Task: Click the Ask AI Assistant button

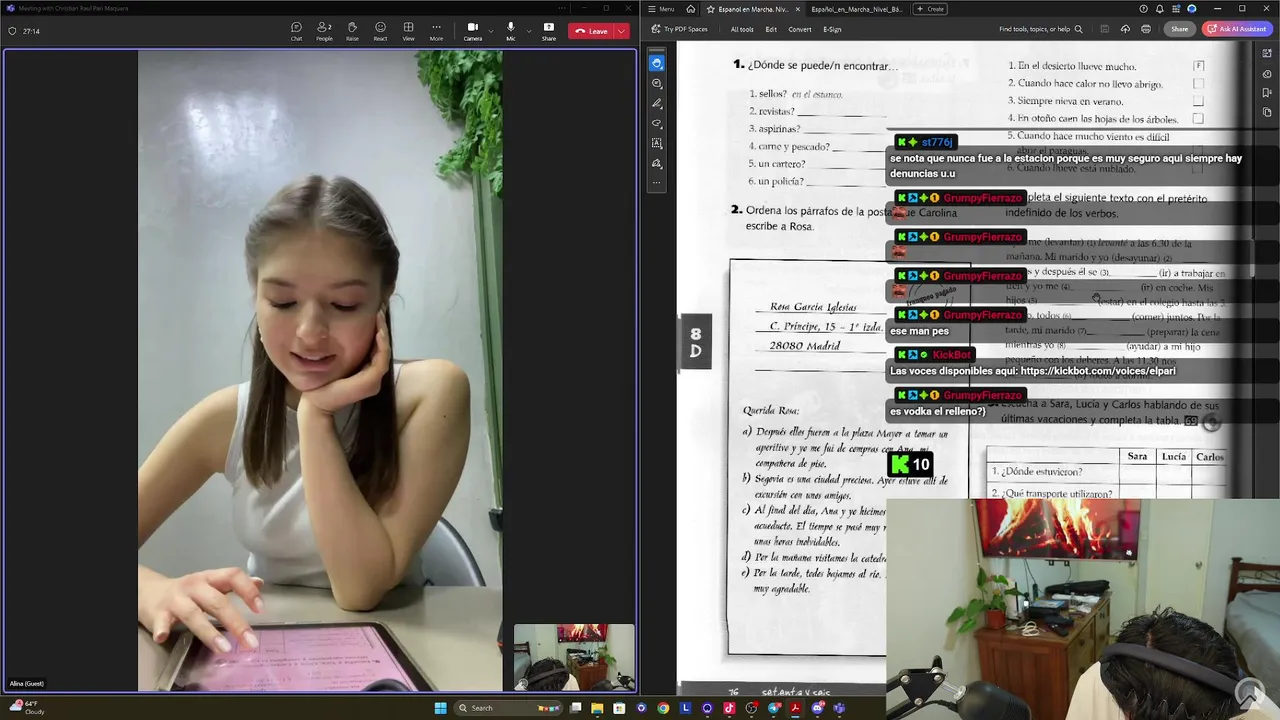Action: pyautogui.click(x=1237, y=29)
